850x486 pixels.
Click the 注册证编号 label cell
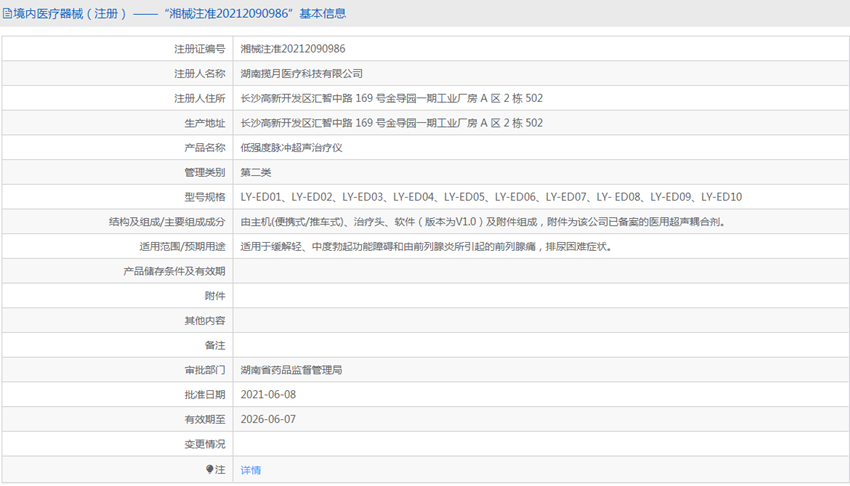click(x=199, y=49)
